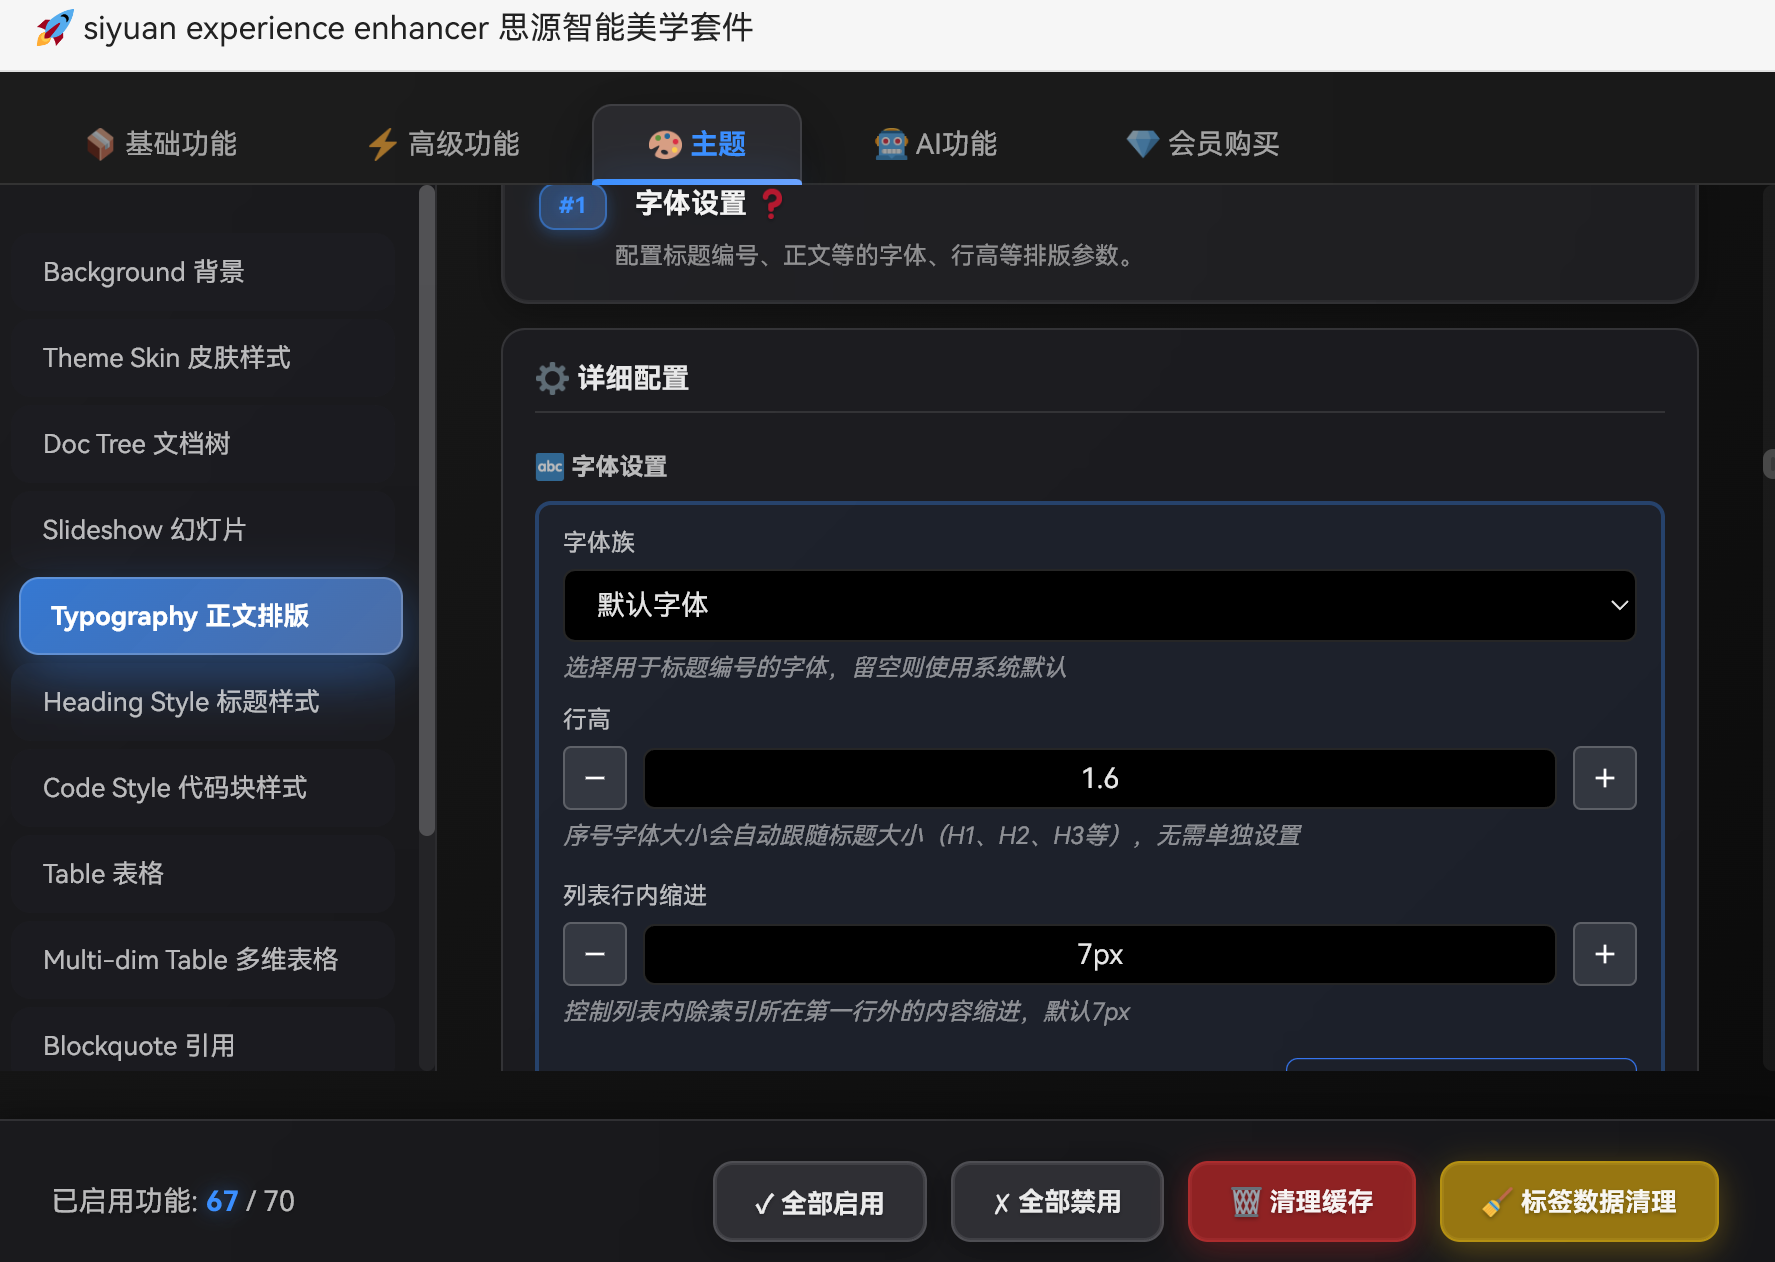The image size is (1775, 1262).
Task: Click the 字体设置 card heading
Action: pos(690,204)
